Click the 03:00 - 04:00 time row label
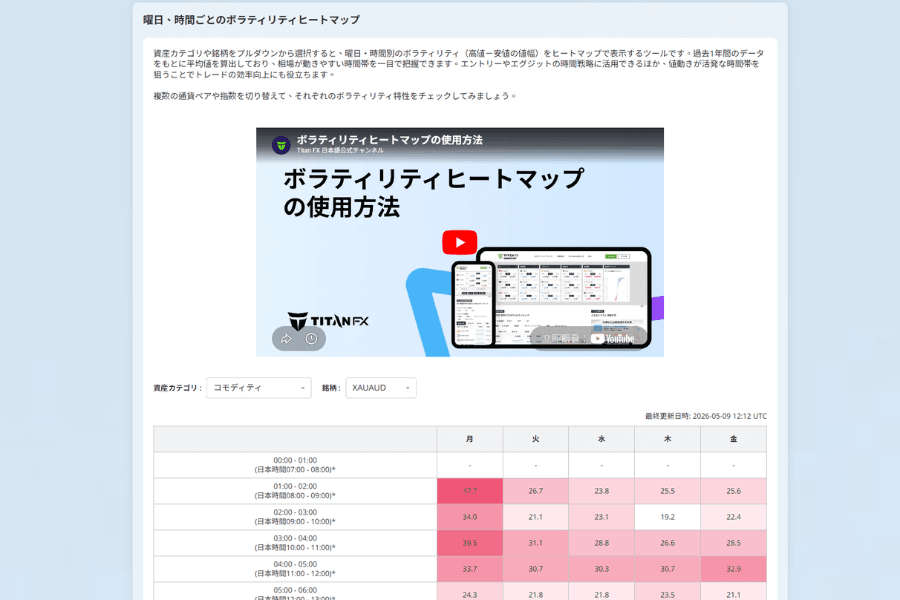The image size is (900, 600). pos(295,543)
